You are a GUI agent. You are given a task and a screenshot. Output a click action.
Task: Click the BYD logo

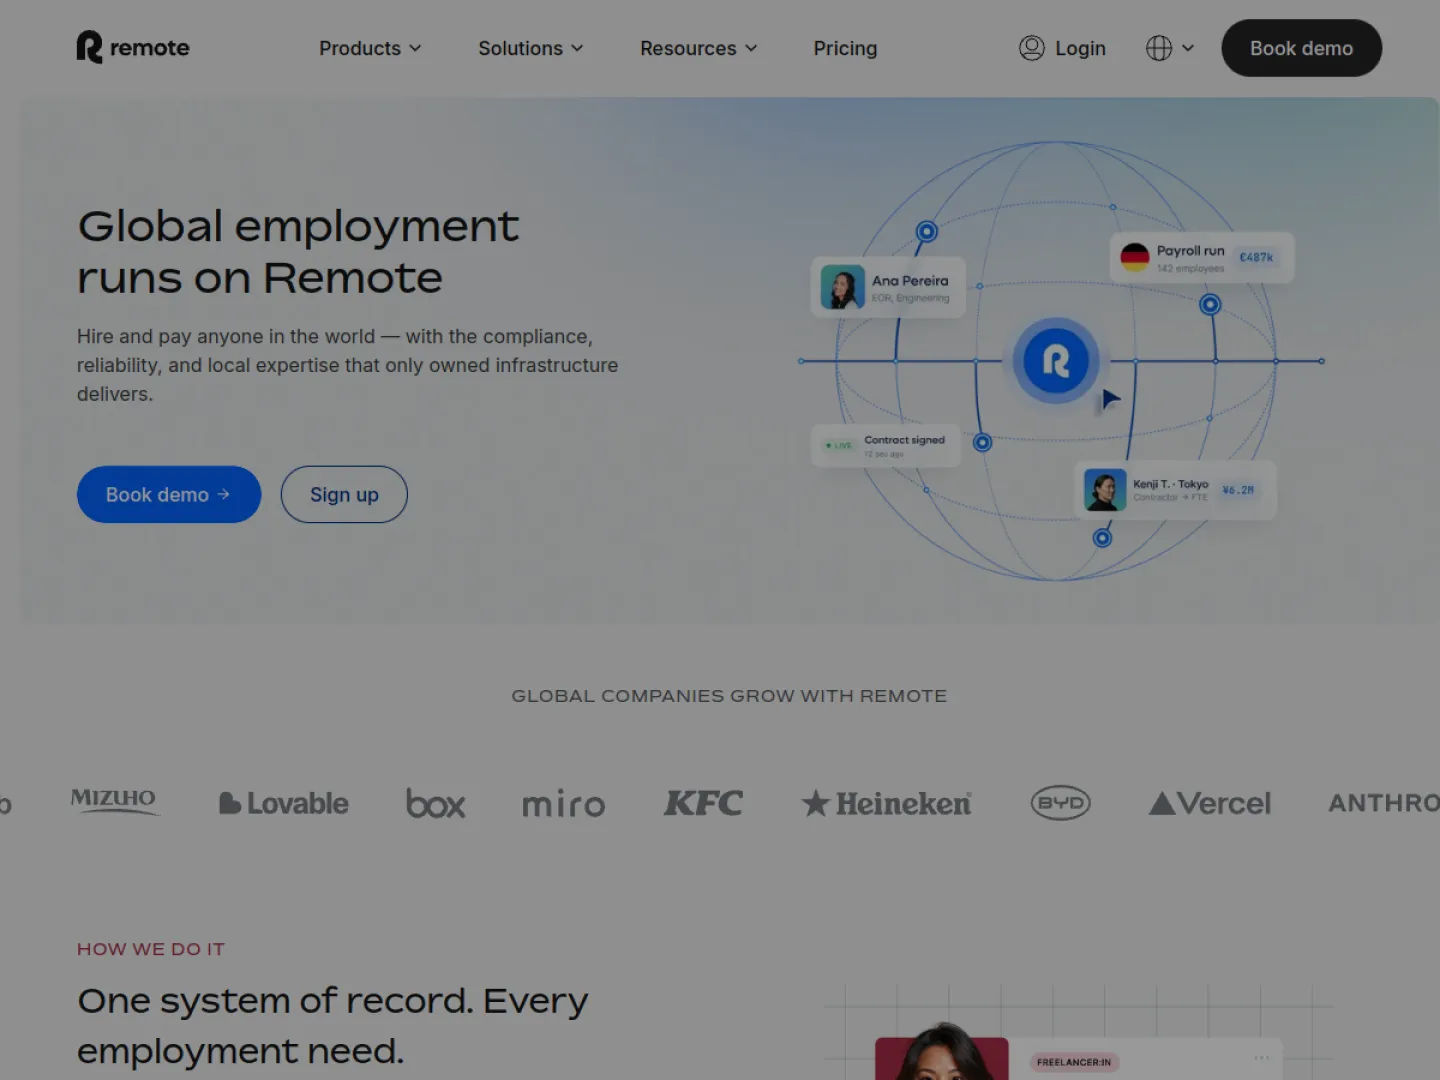pos(1060,803)
